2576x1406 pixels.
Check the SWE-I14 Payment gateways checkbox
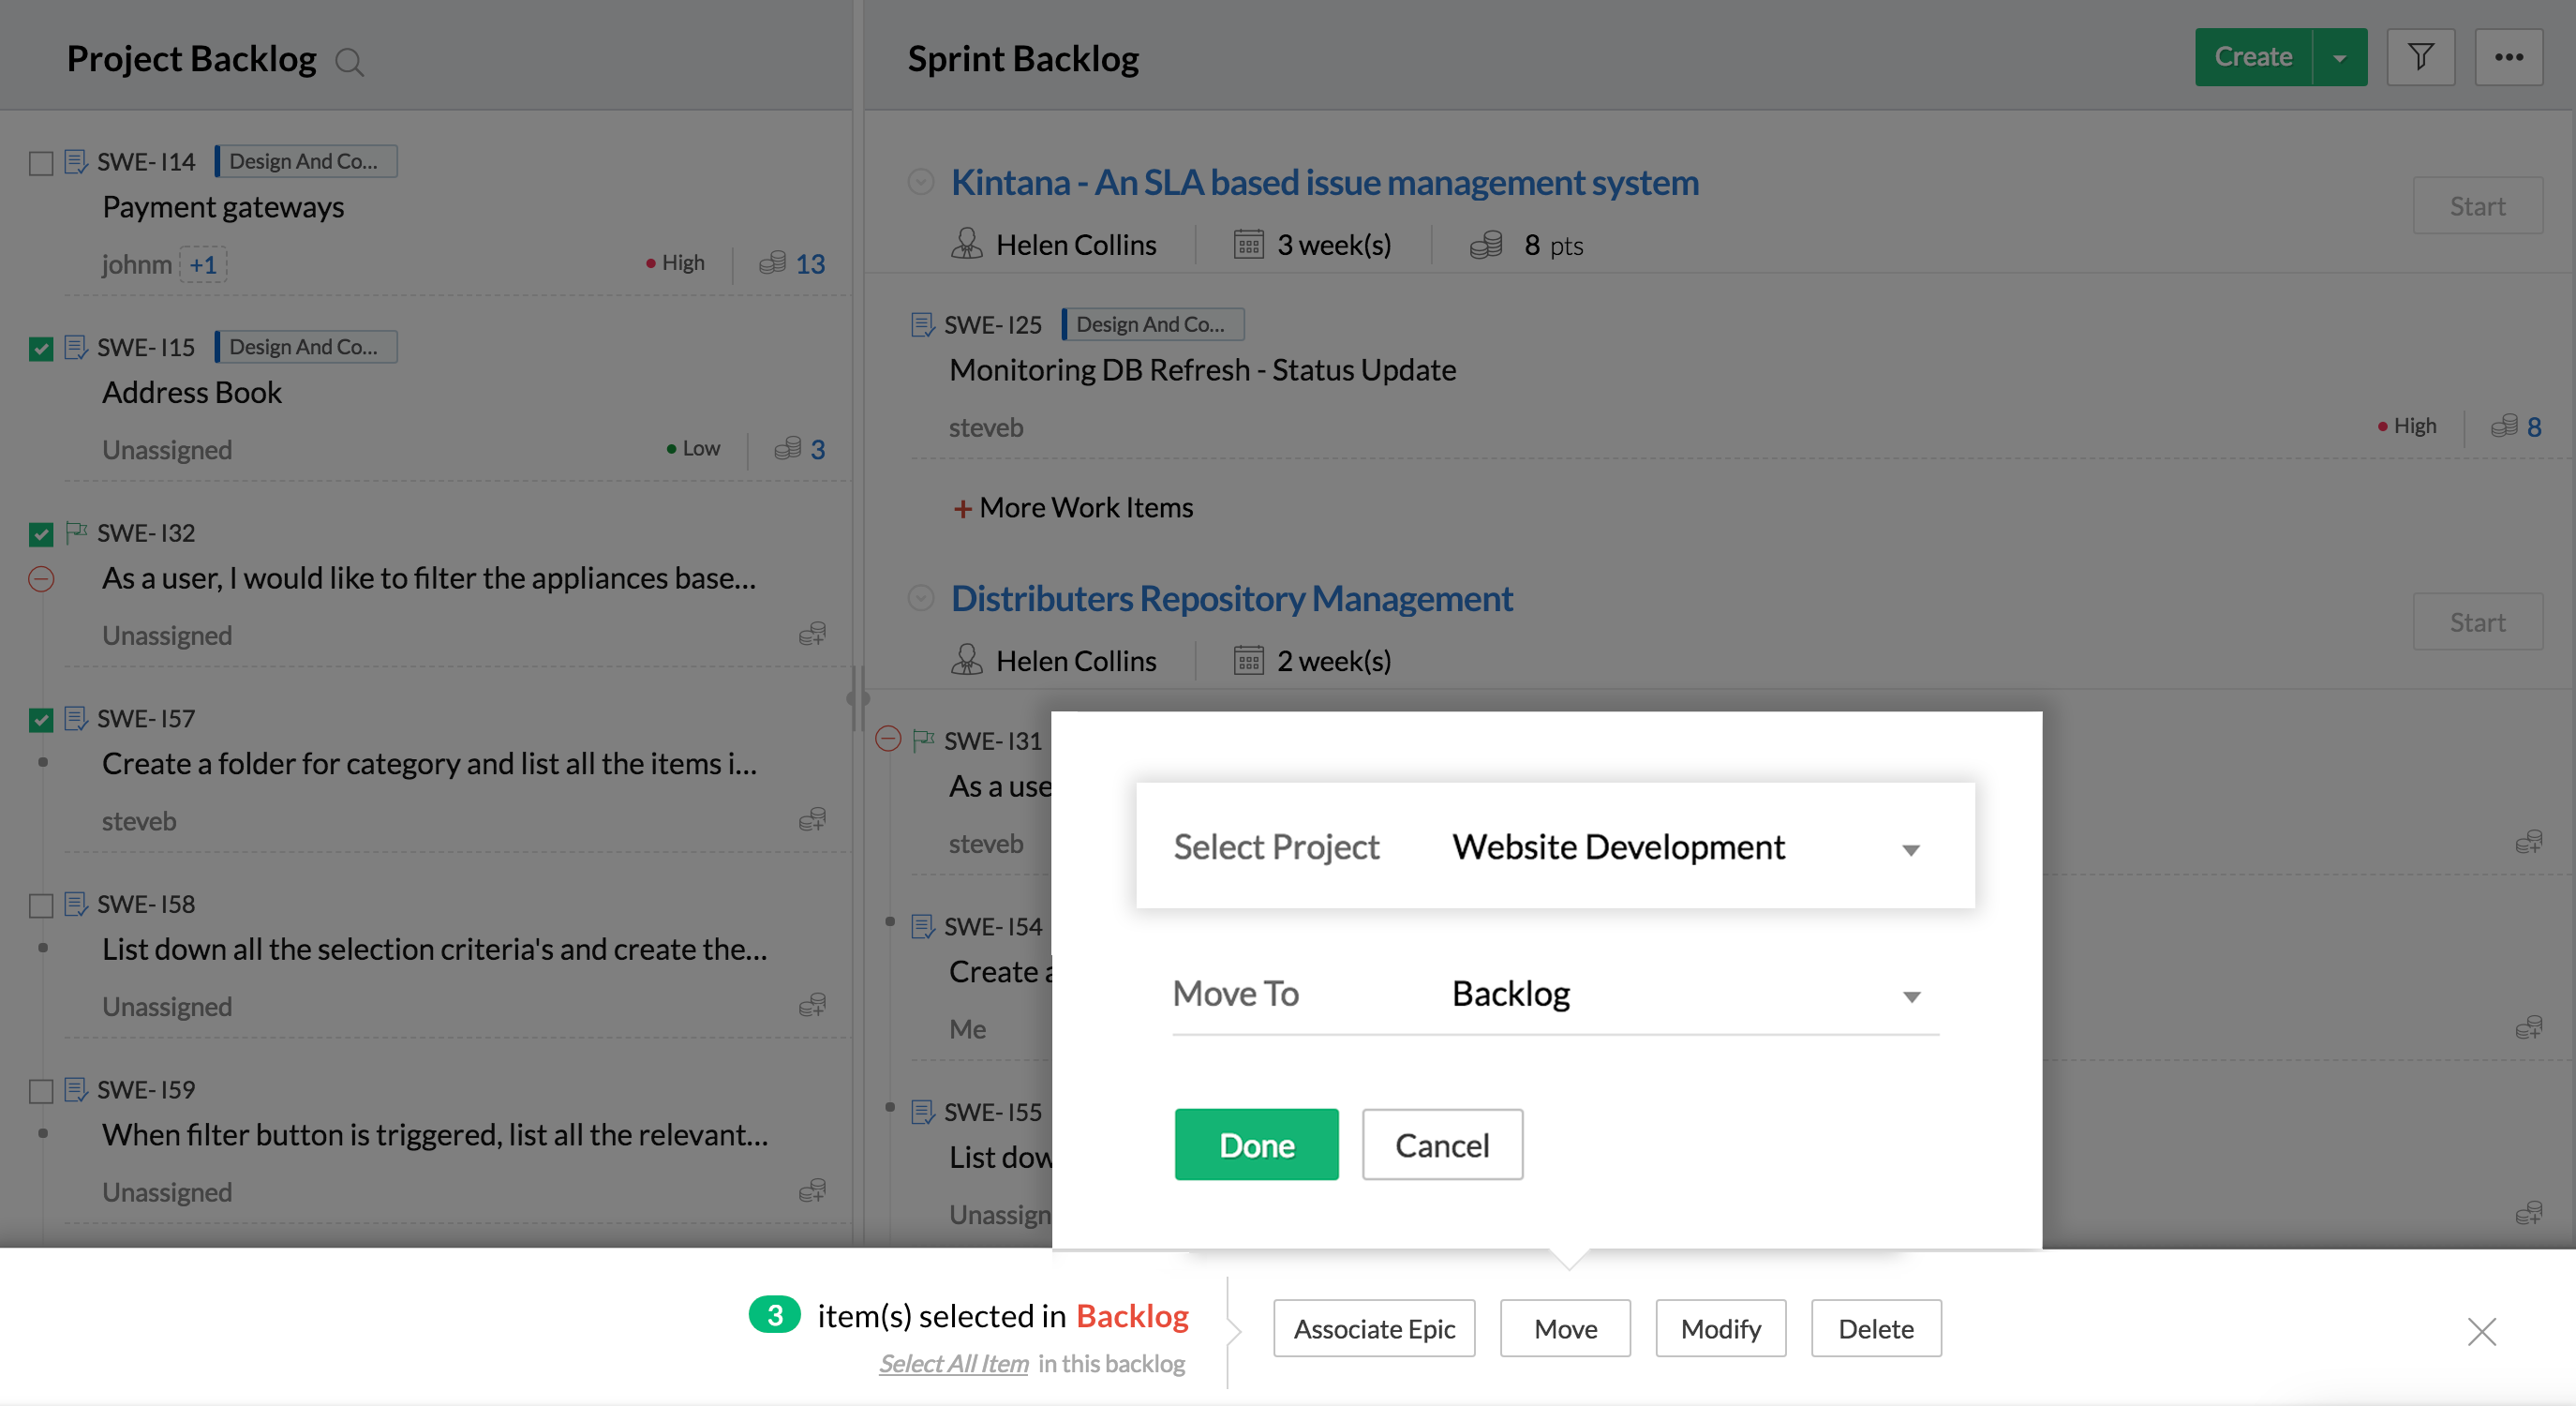click(x=41, y=163)
